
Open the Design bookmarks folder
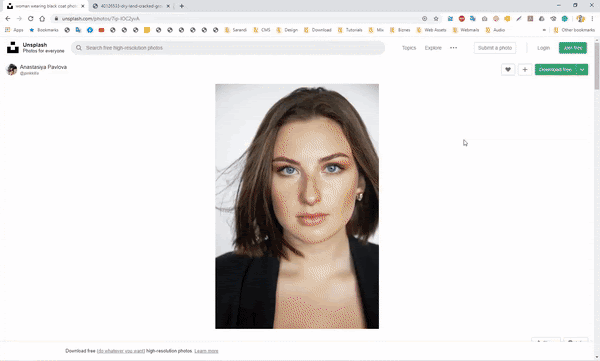287,30
